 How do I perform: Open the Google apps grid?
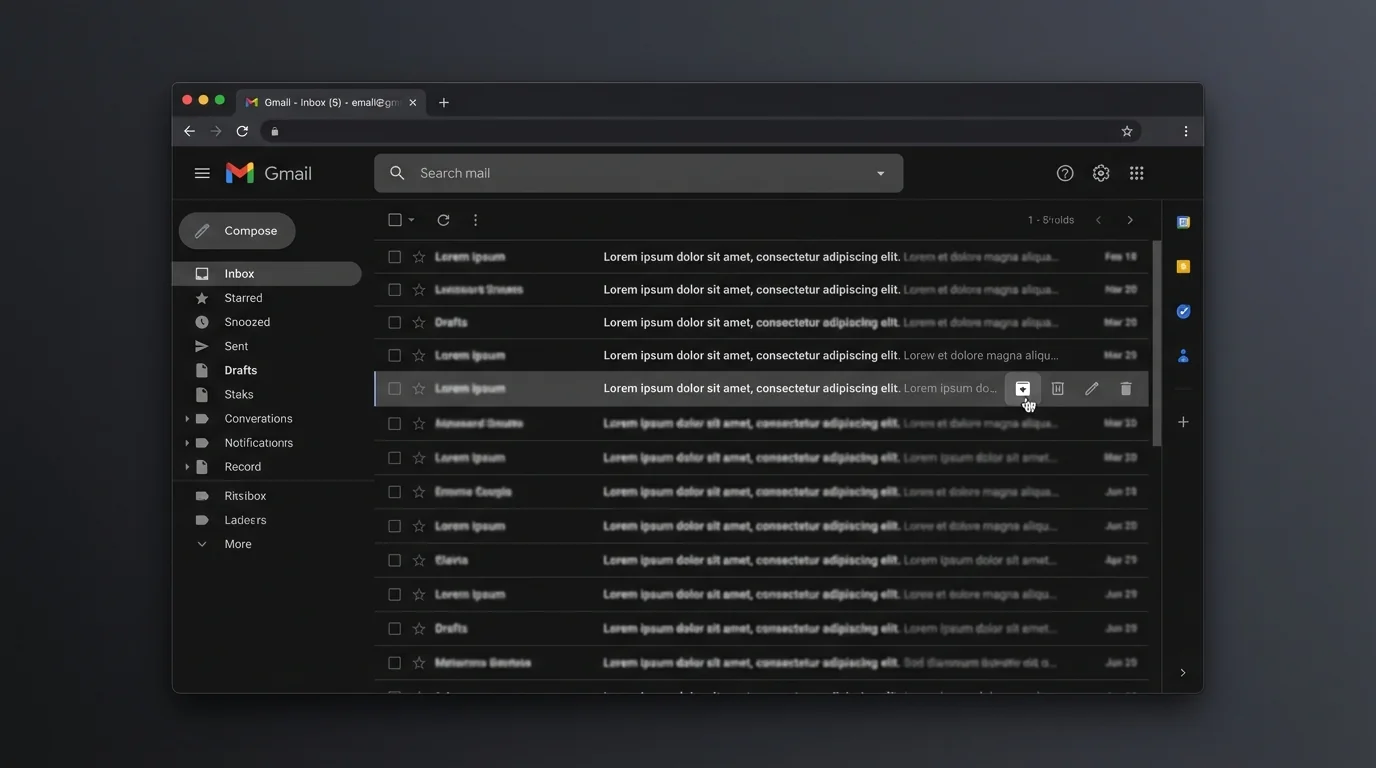[x=1137, y=173]
